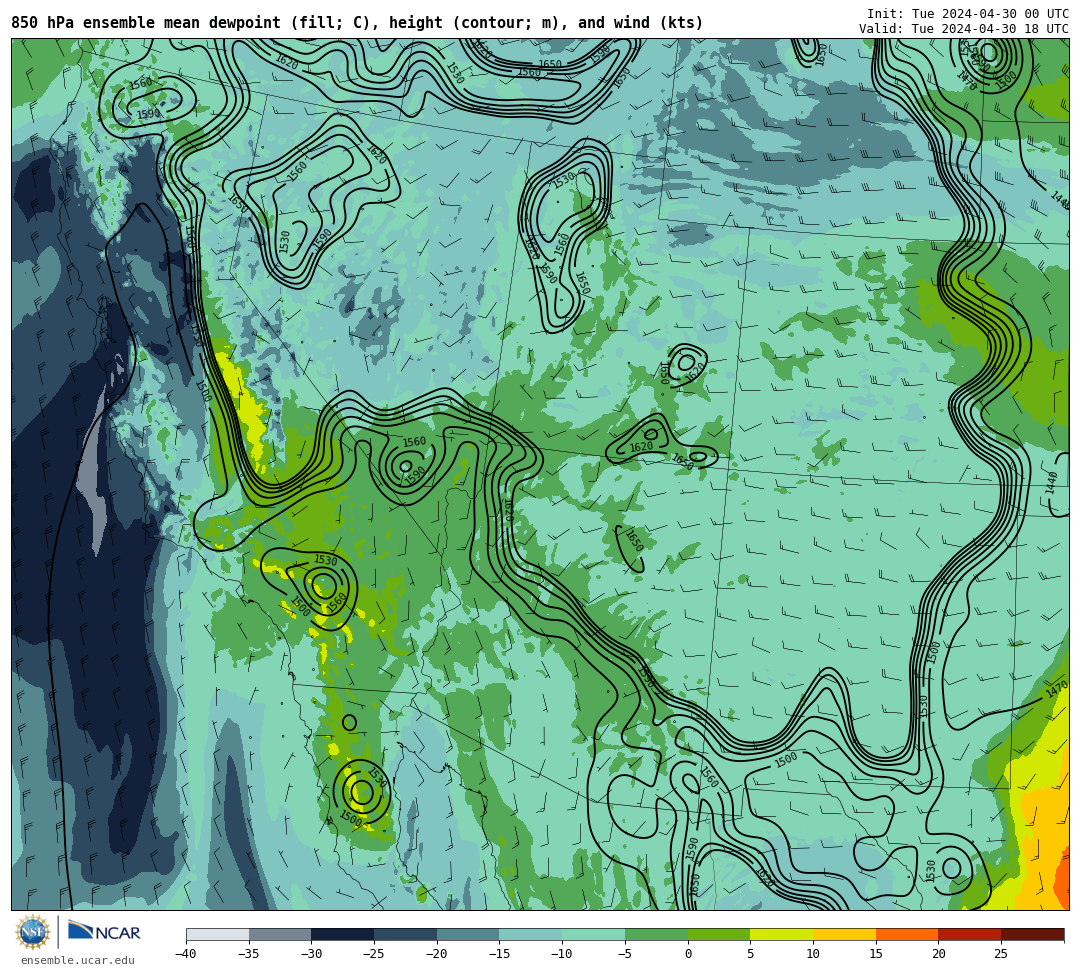Click the 15 colorbar tick label
Screen dimensions: 1080x973
[875, 954]
